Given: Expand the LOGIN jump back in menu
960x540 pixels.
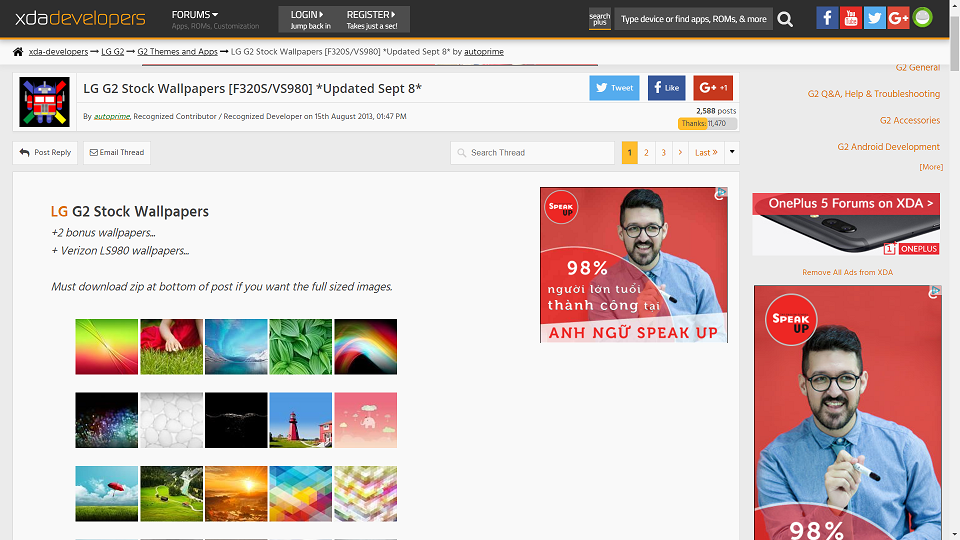Looking at the screenshot, I should (307, 20).
